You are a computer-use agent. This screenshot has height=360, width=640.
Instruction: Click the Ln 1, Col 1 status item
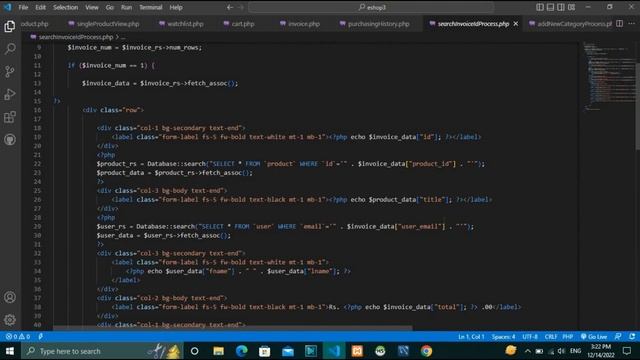471,337
